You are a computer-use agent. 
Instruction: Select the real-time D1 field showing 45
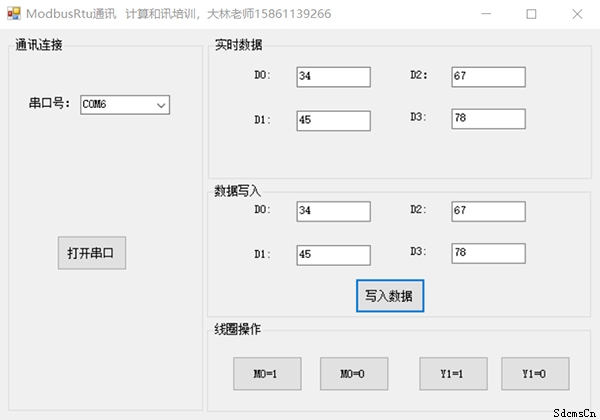pyautogui.click(x=333, y=121)
